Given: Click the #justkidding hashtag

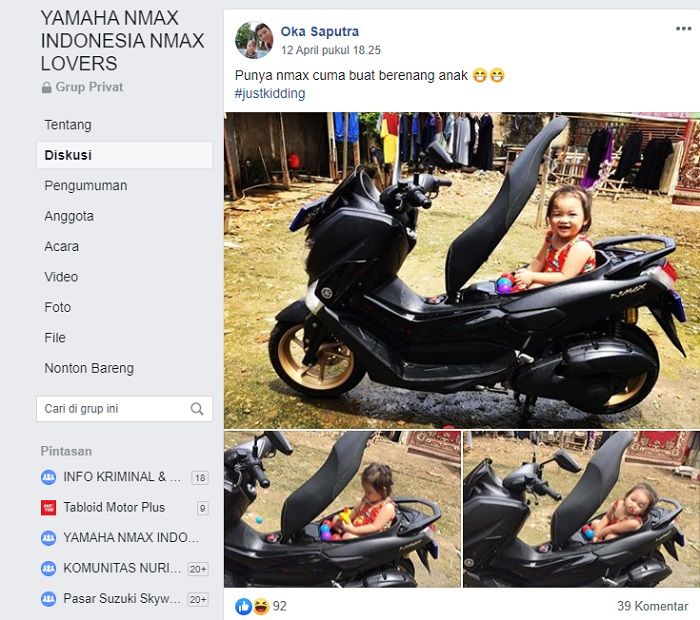Looking at the screenshot, I should tap(270, 94).
